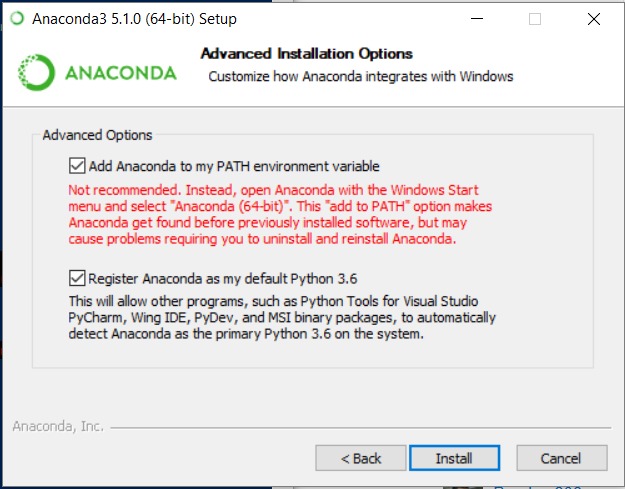Click the greyed-out maximize button
The height and width of the screenshot is (489, 625).
pyautogui.click(x=535, y=18)
